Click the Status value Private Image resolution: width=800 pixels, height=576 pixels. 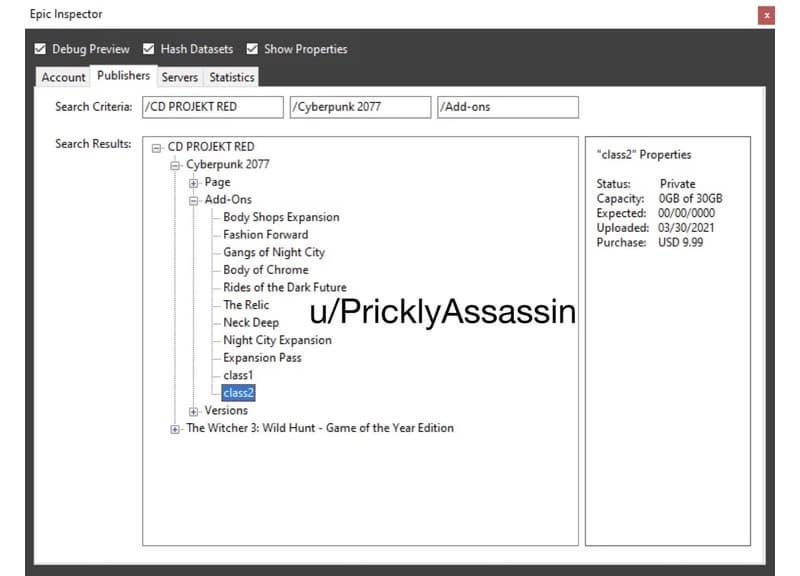(678, 184)
